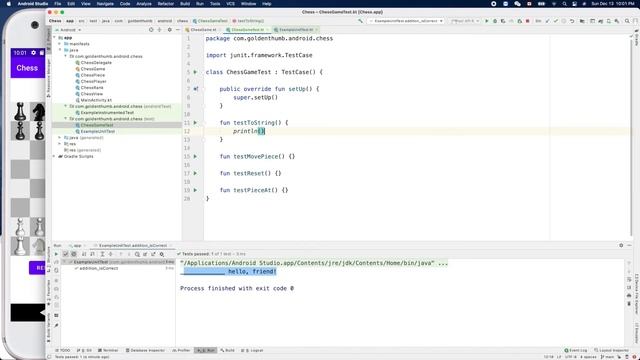Click the Debug bug icon in toolbar
Image resolution: width=640 pixels, height=360 pixels.
point(495,21)
